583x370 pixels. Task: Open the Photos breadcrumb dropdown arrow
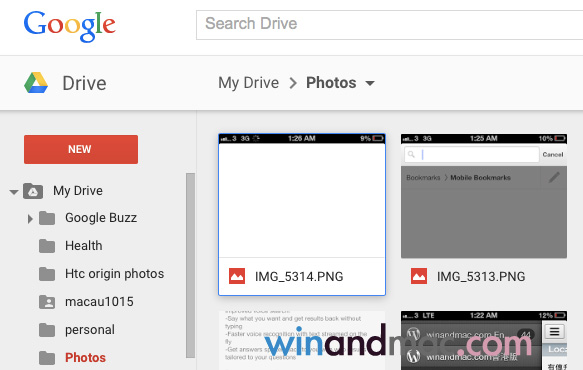coord(370,83)
